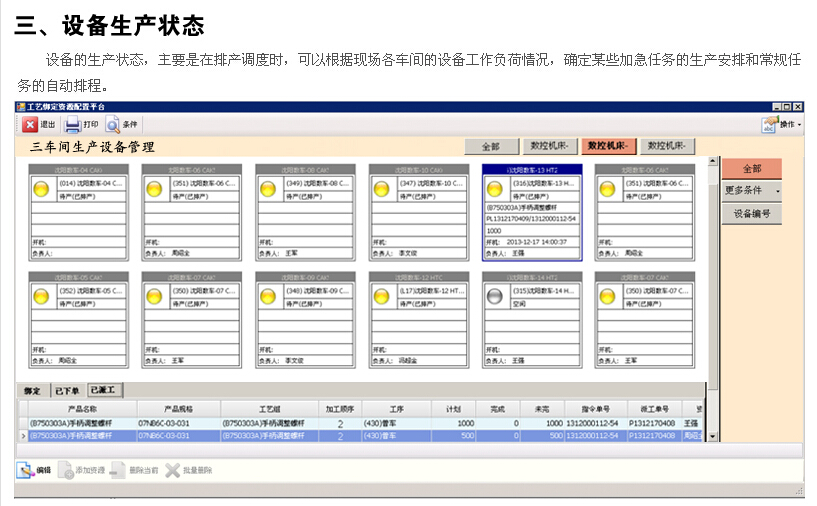The width and height of the screenshot is (817, 506).
Task: Select the 沈阳数车-12 HTC equipment card header
Action: click(x=419, y=277)
